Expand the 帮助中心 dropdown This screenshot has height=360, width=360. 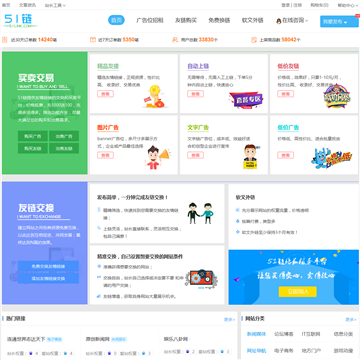point(348,5)
